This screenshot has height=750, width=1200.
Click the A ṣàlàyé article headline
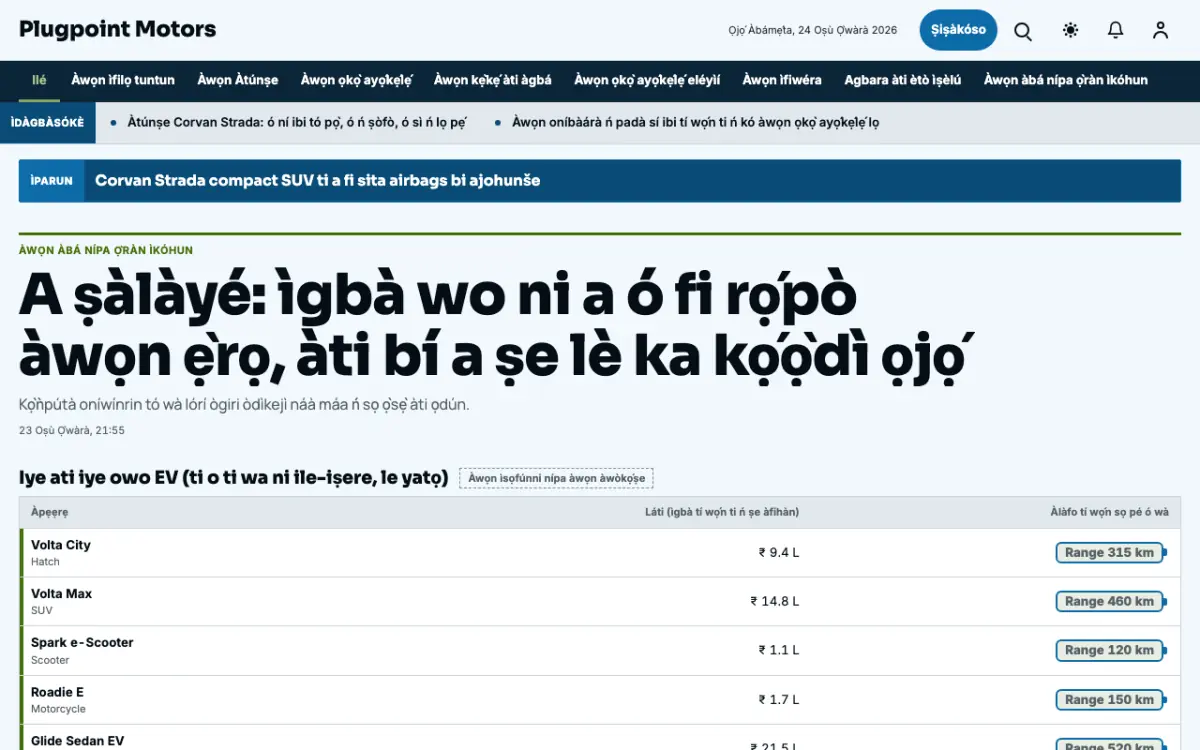[x=496, y=328]
